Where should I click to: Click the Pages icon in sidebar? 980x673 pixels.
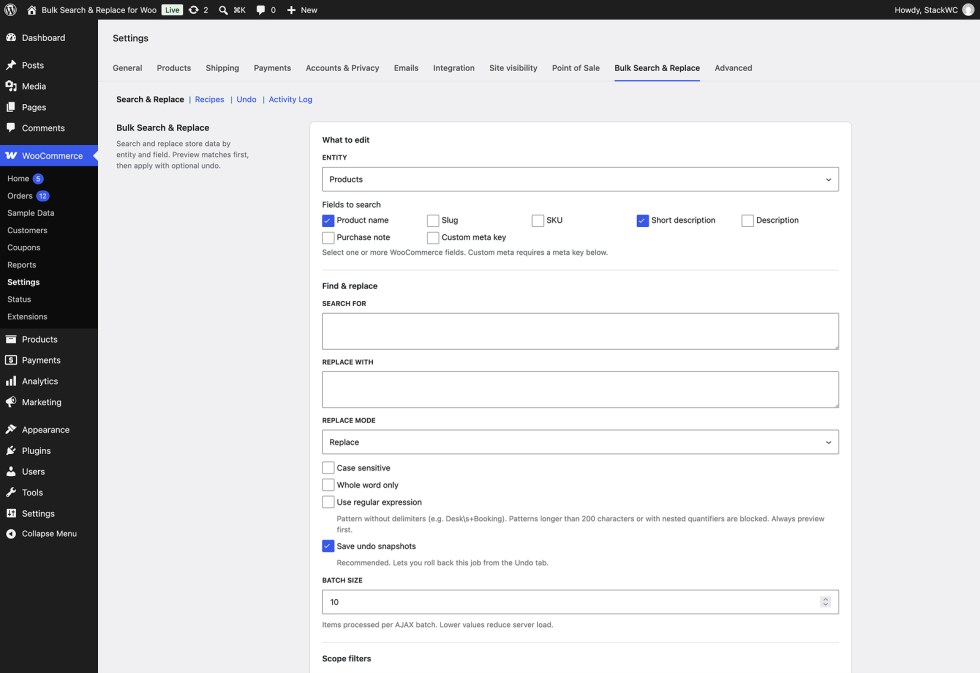coord(11,107)
